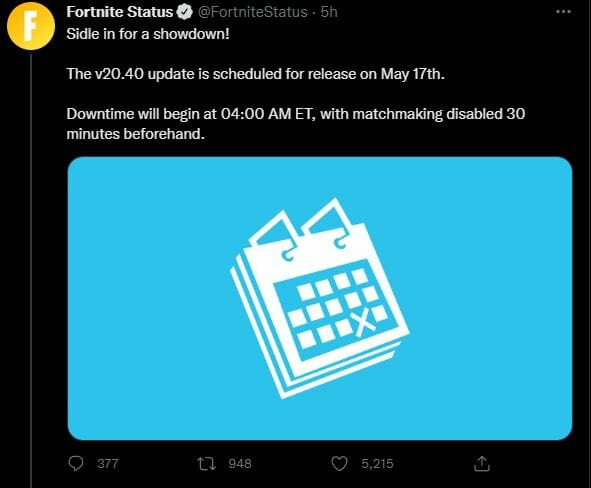Click the downtime 04:00 AM ET sentence
Image resolution: width=591 pixels, height=488 pixels.
(x=296, y=124)
